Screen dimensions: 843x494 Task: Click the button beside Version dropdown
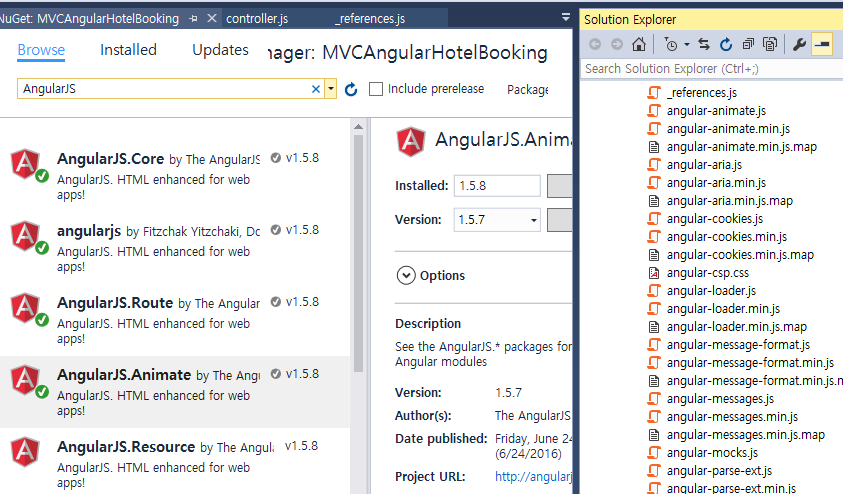pos(560,220)
